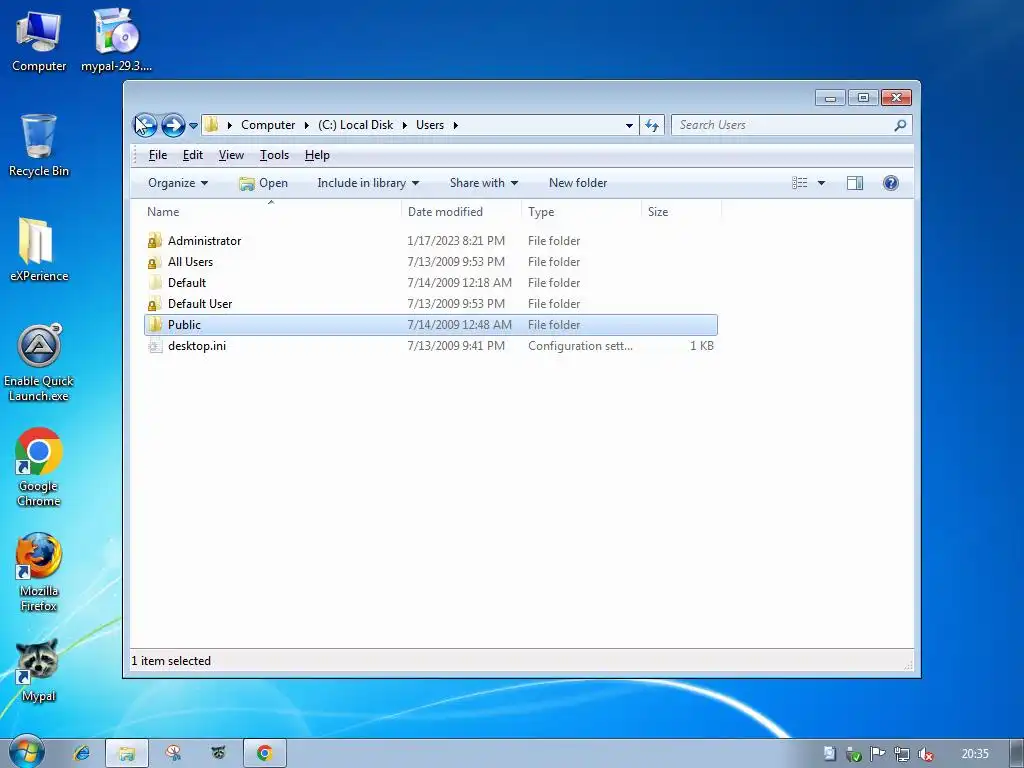Image resolution: width=1024 pixels, height=768 pixels.
Task: Click the muted volume tray icon
Action: coord(925,754)
